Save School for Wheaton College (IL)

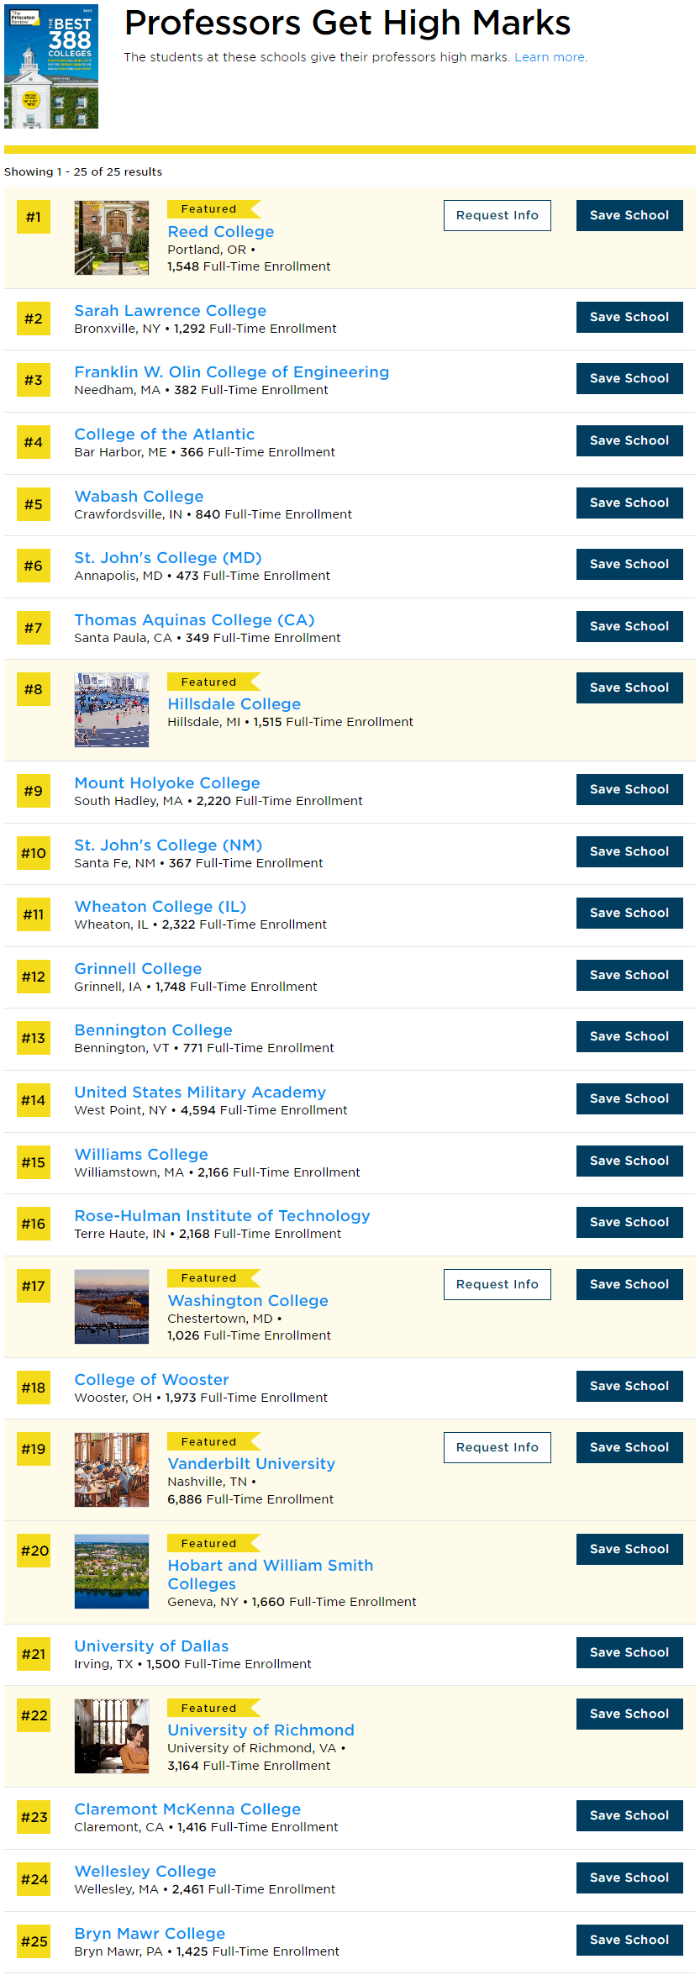point(629,913)
